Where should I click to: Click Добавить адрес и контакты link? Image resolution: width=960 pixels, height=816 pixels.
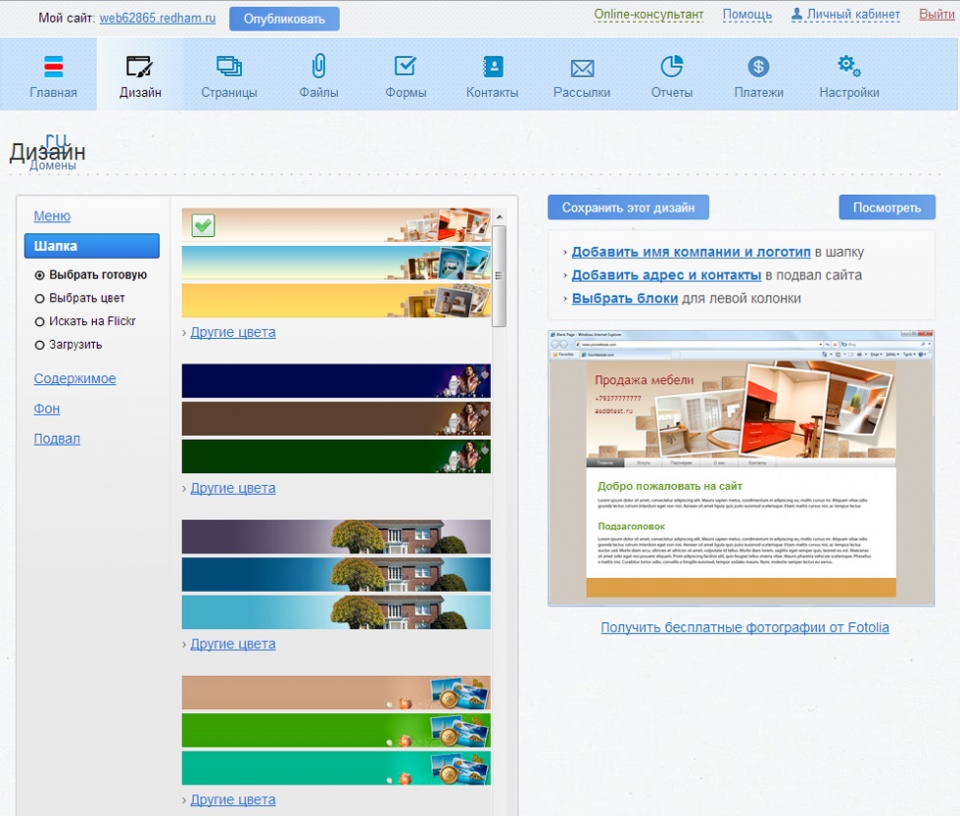(x=666, y=275)
